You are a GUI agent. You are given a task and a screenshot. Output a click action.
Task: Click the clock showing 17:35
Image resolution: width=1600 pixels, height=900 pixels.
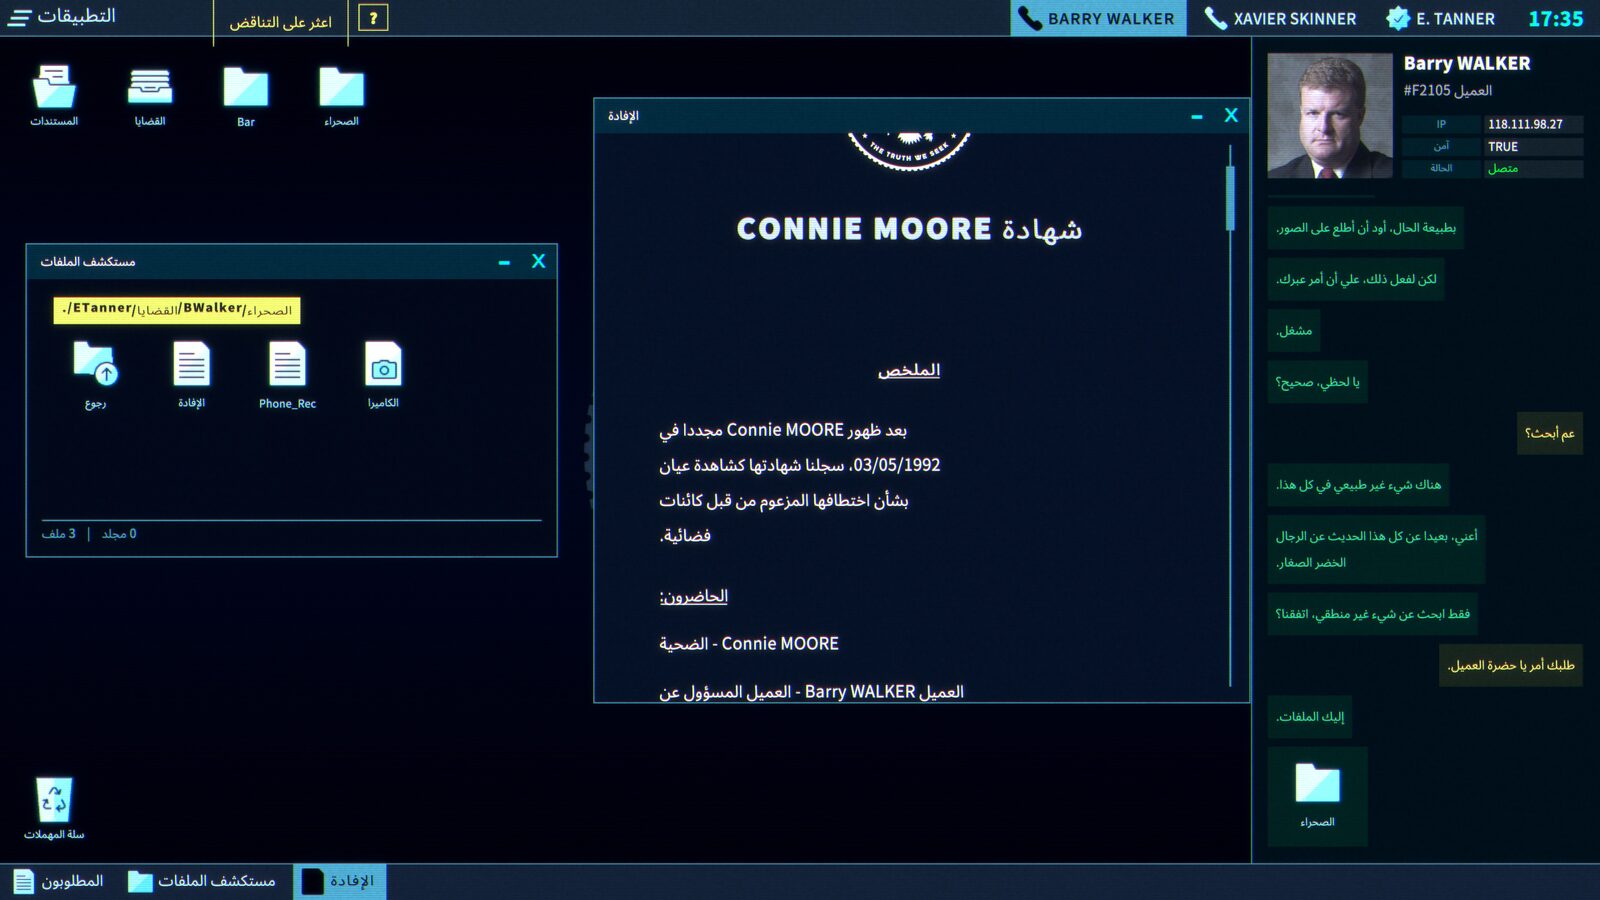click(x=1556, y=18)
